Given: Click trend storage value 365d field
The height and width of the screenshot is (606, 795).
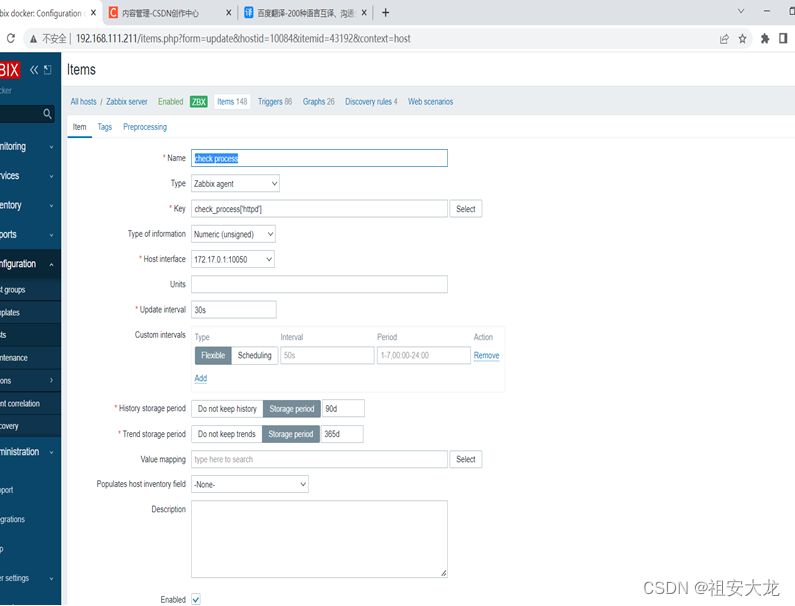Looking at the screenshot, I should click(x=342, y=434).
